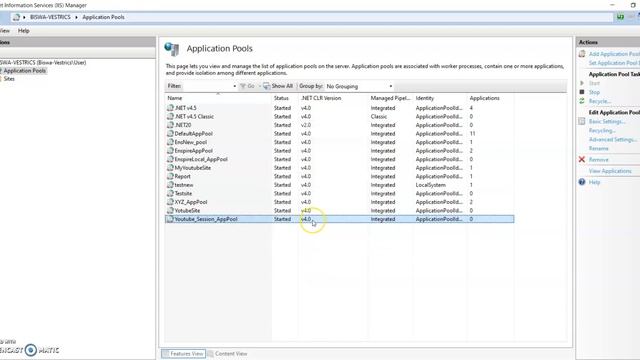Open the Filter dropdown arrow

[x=234, y=86]
